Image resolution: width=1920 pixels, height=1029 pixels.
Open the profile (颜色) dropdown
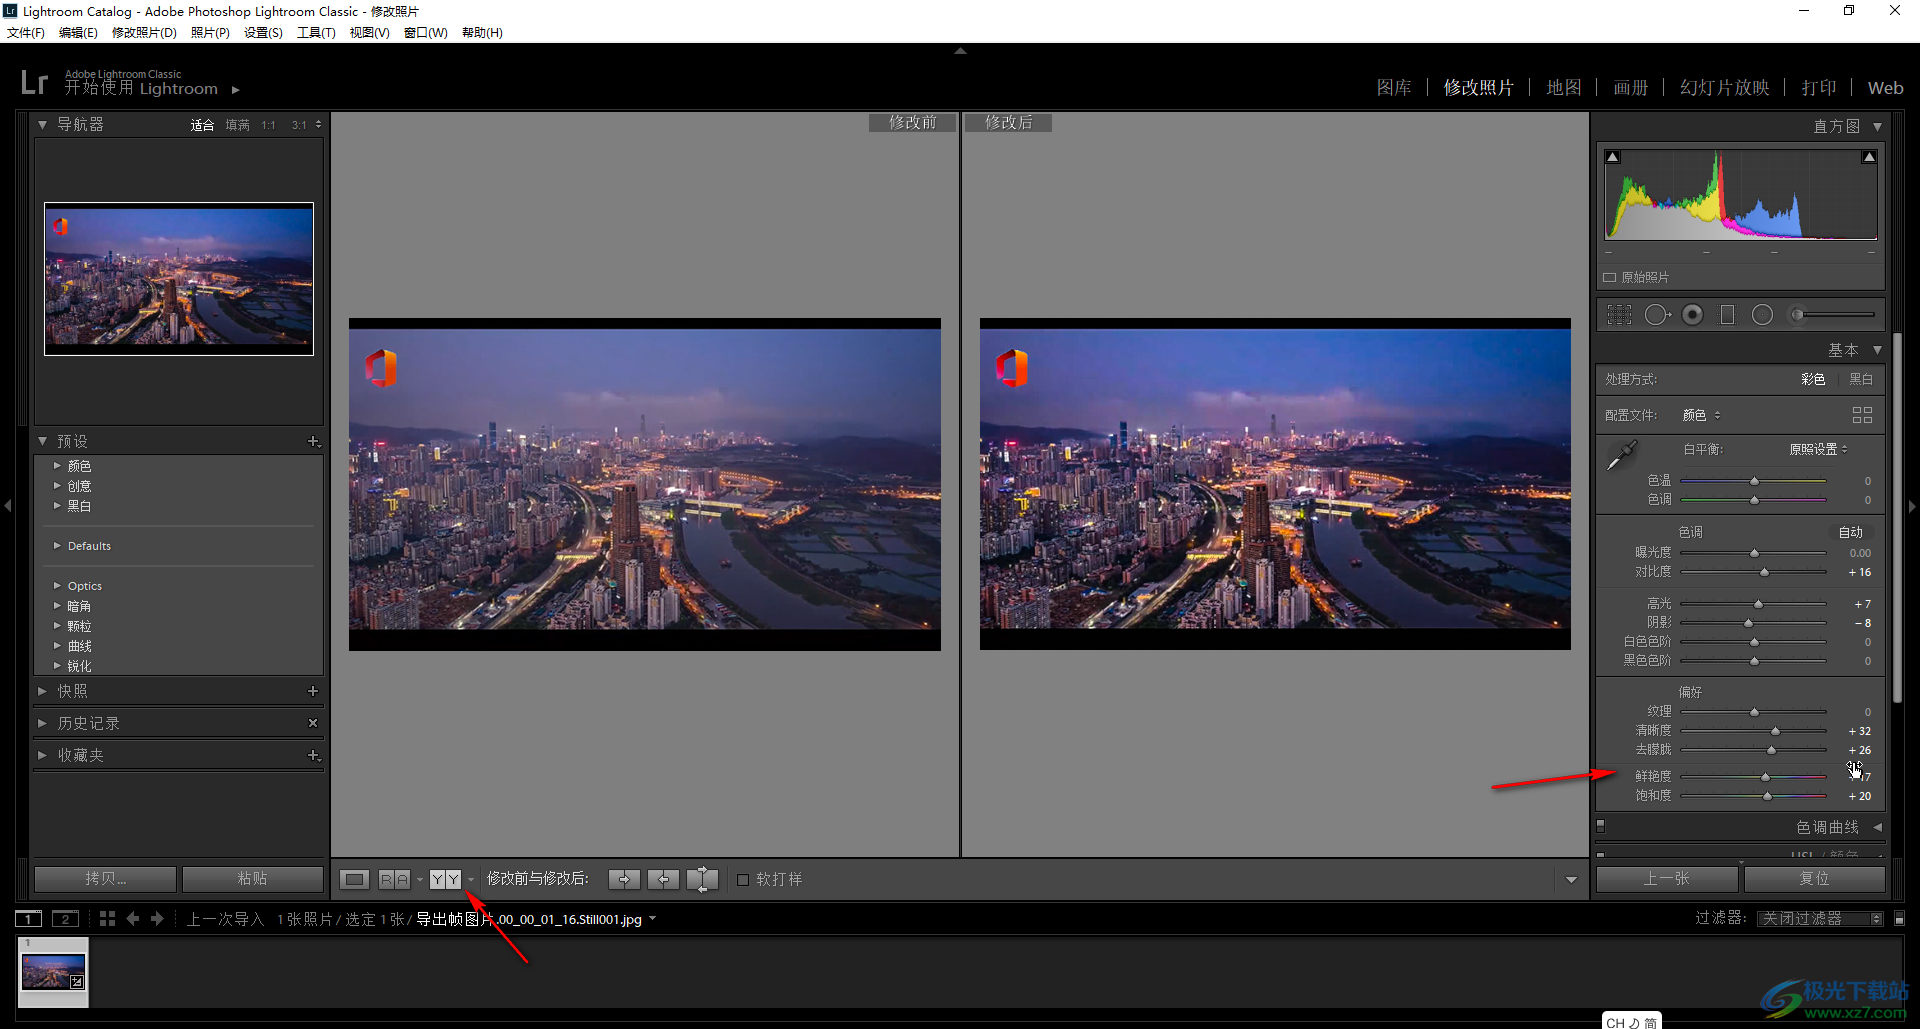click(x=1701, y=415)
